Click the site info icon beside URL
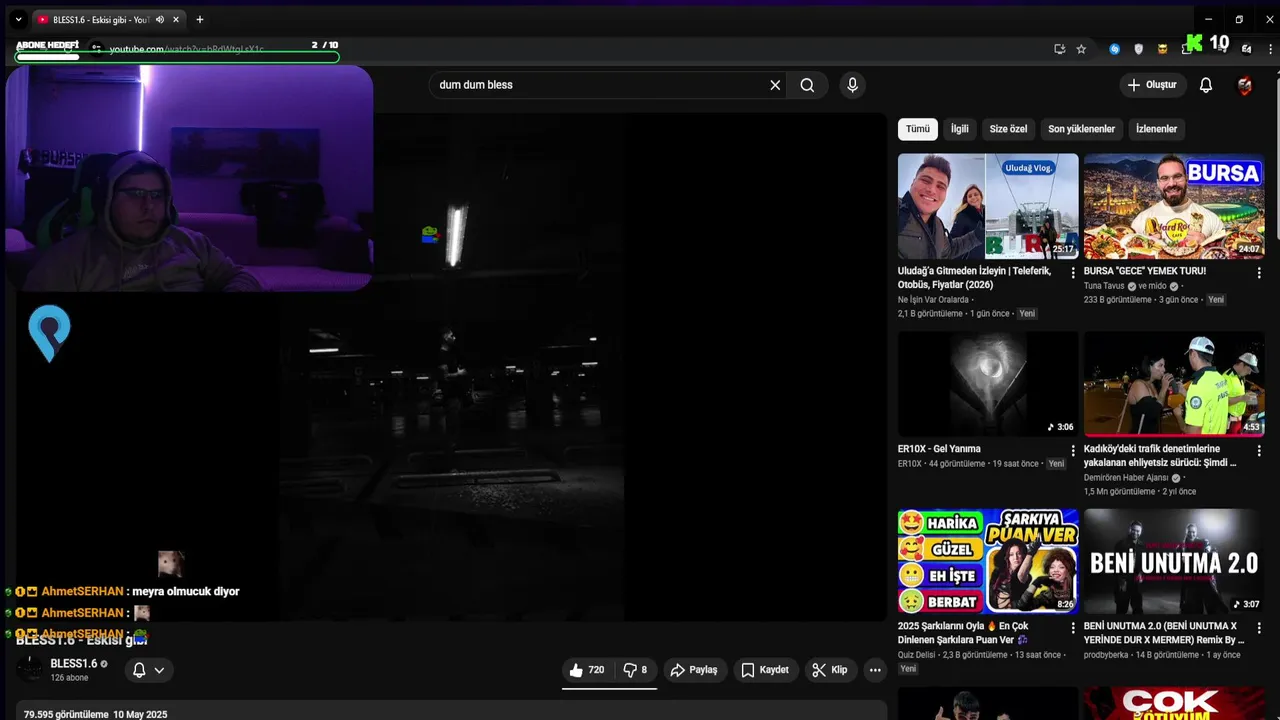Viewport: 1280px width, 720px height. (96, 48)
